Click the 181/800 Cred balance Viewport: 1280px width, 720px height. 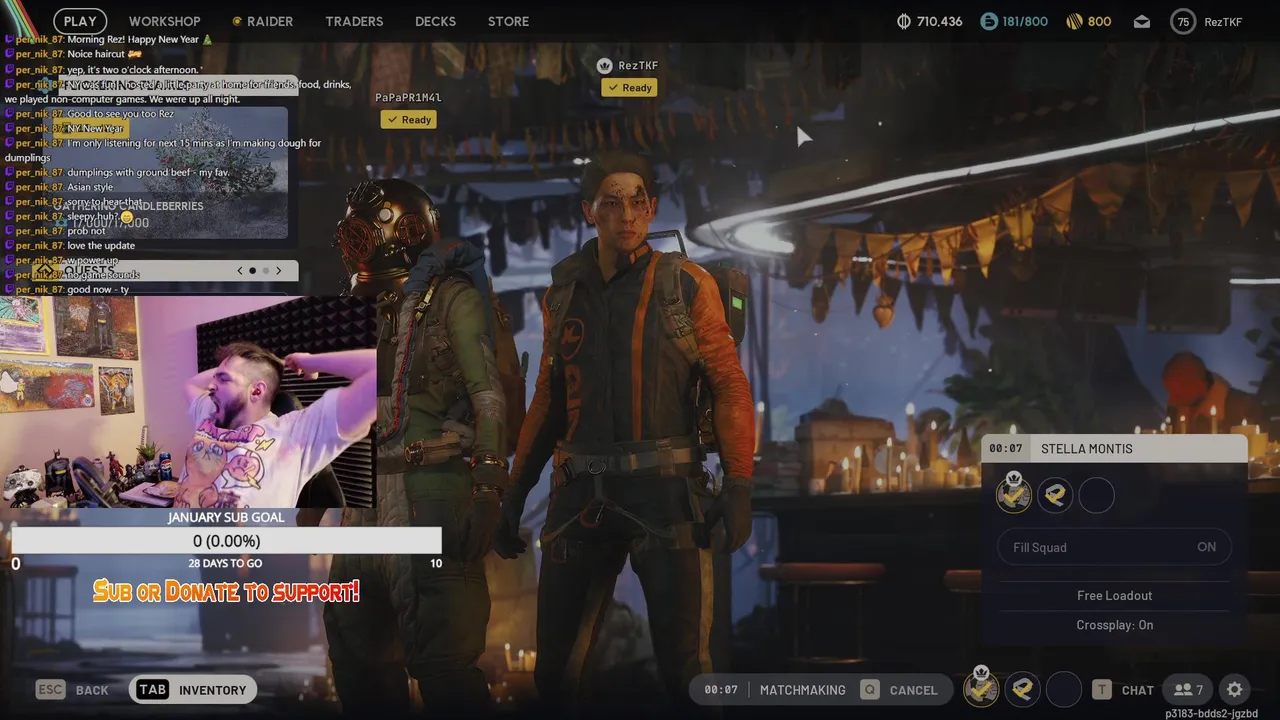pos(1025,21)
